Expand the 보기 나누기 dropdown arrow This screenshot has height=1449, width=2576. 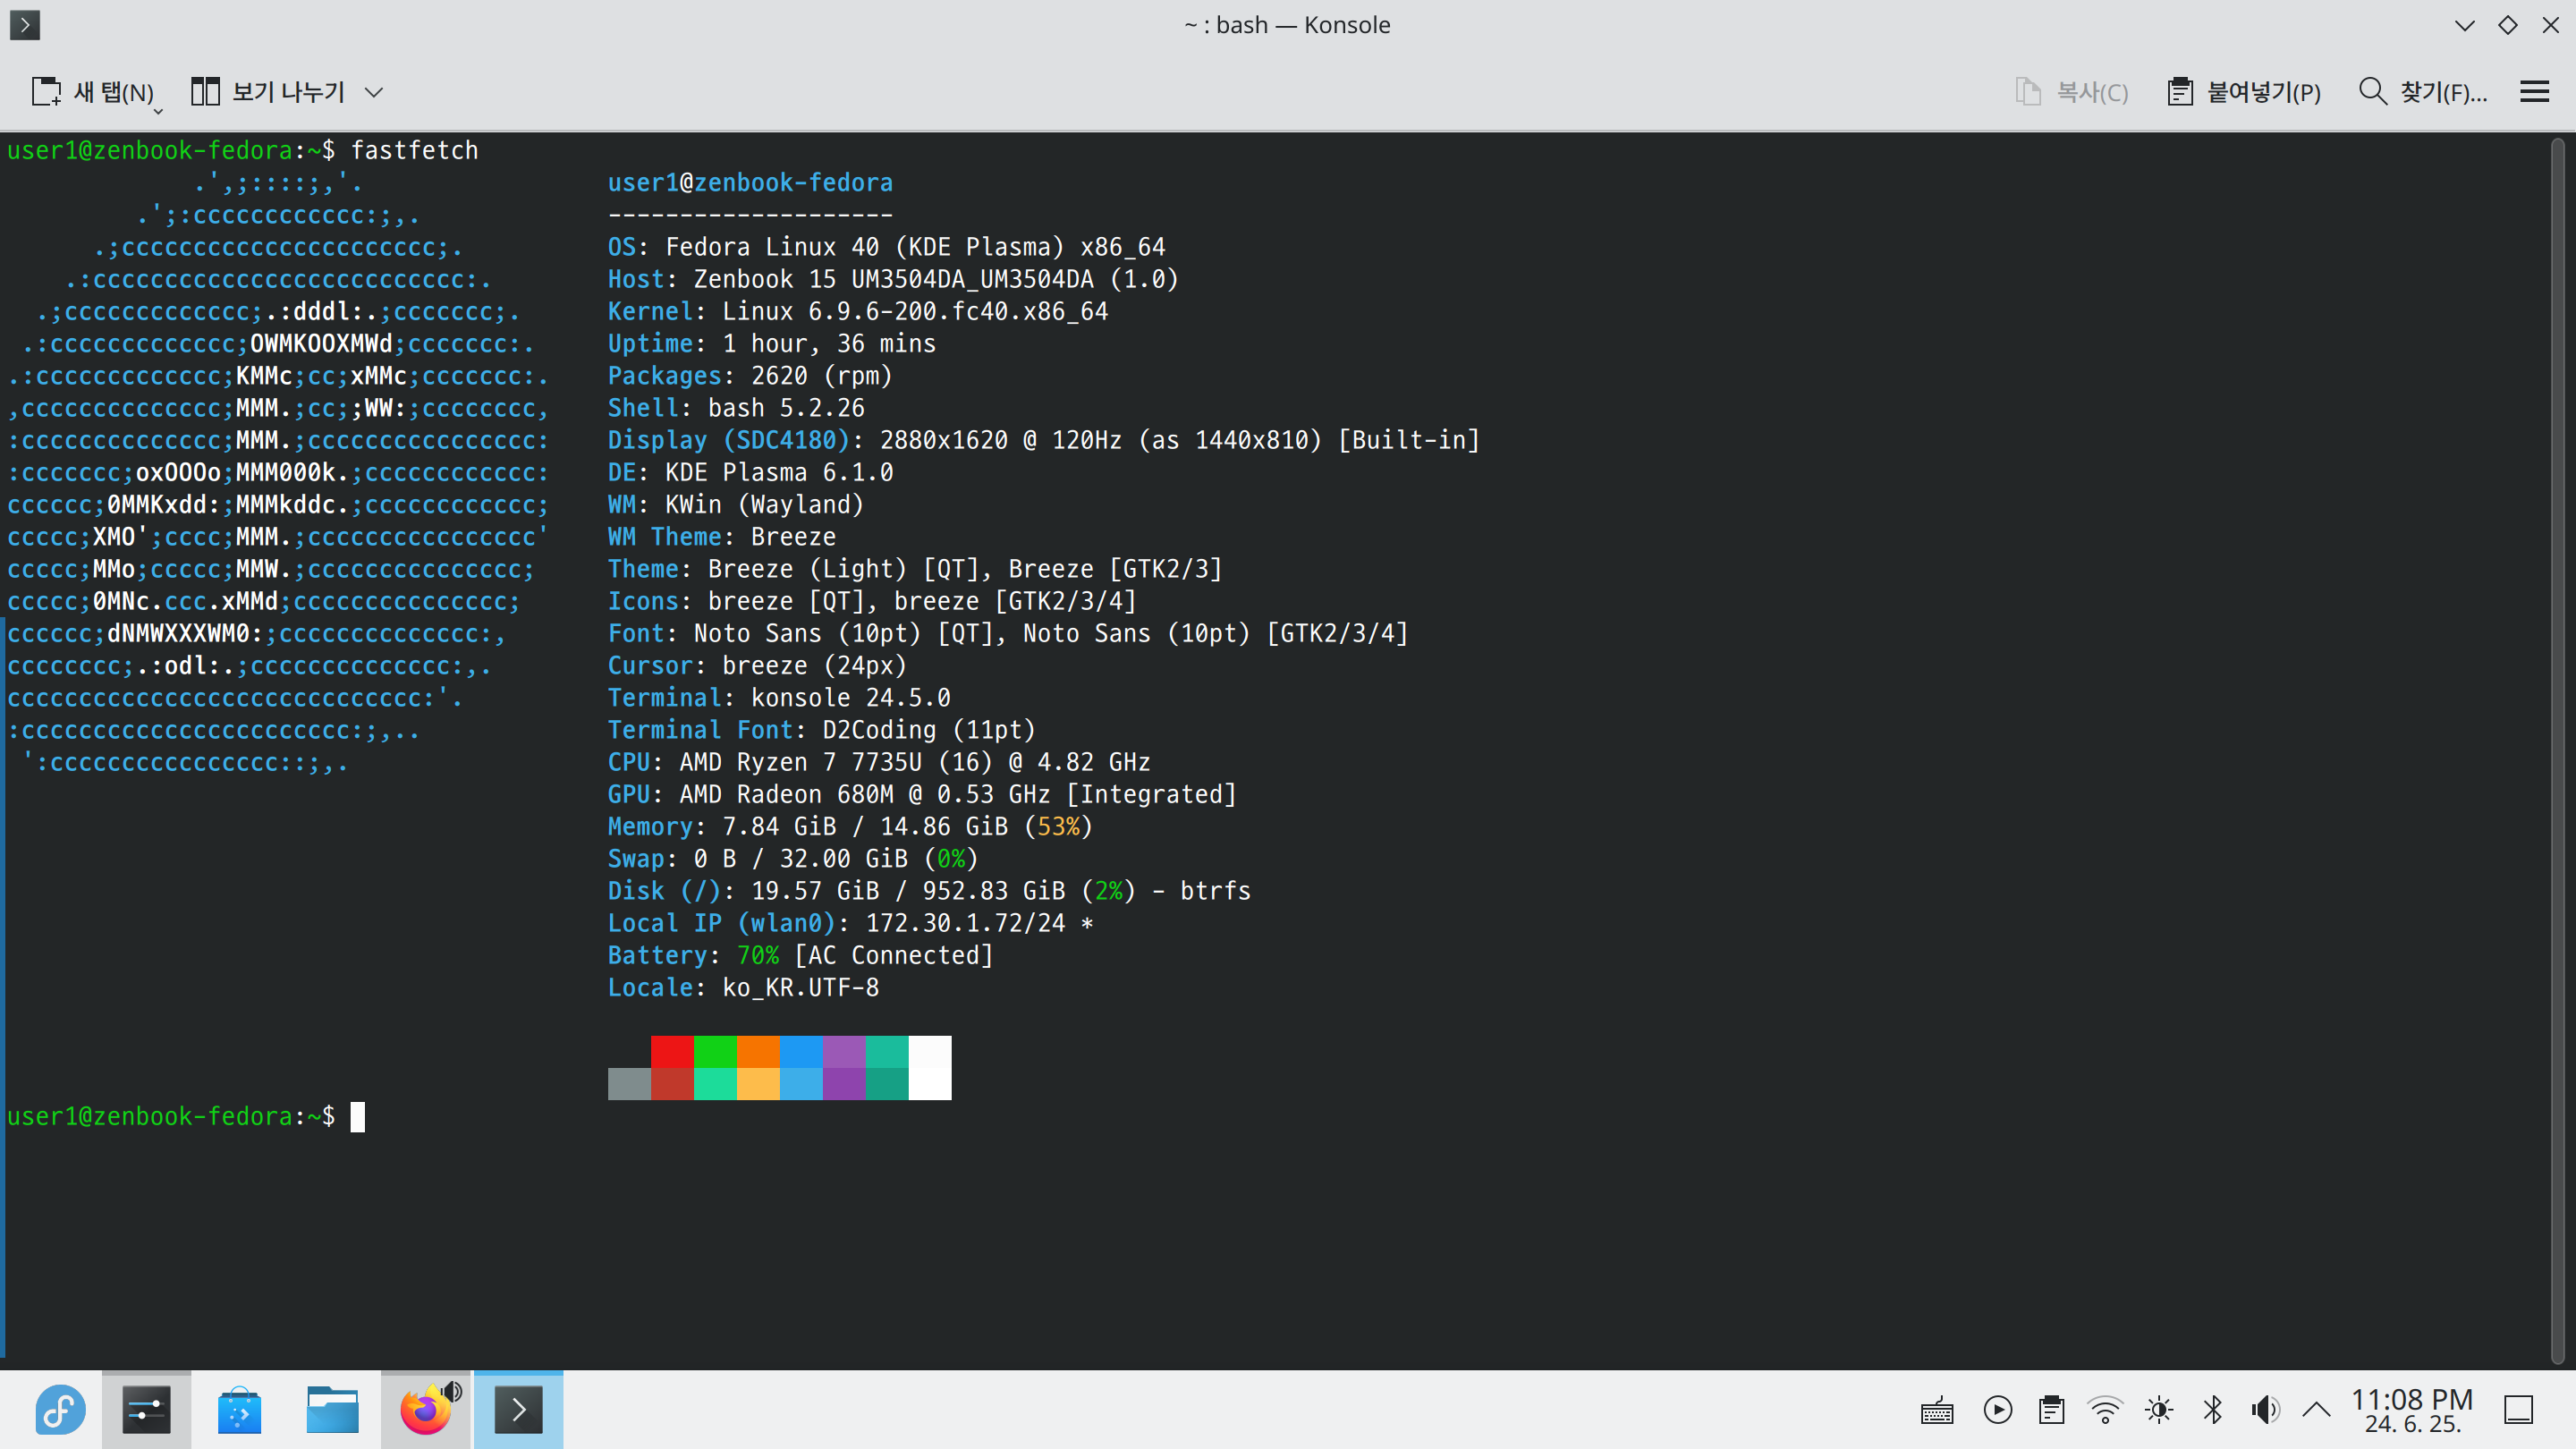pos(374,92)
